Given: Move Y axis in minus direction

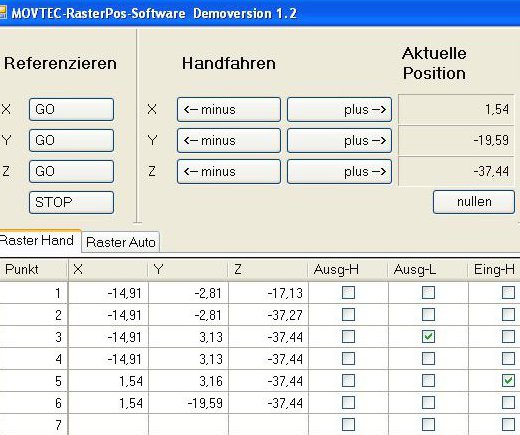Looking at the screenshot, I should click(x=229, y=140).
